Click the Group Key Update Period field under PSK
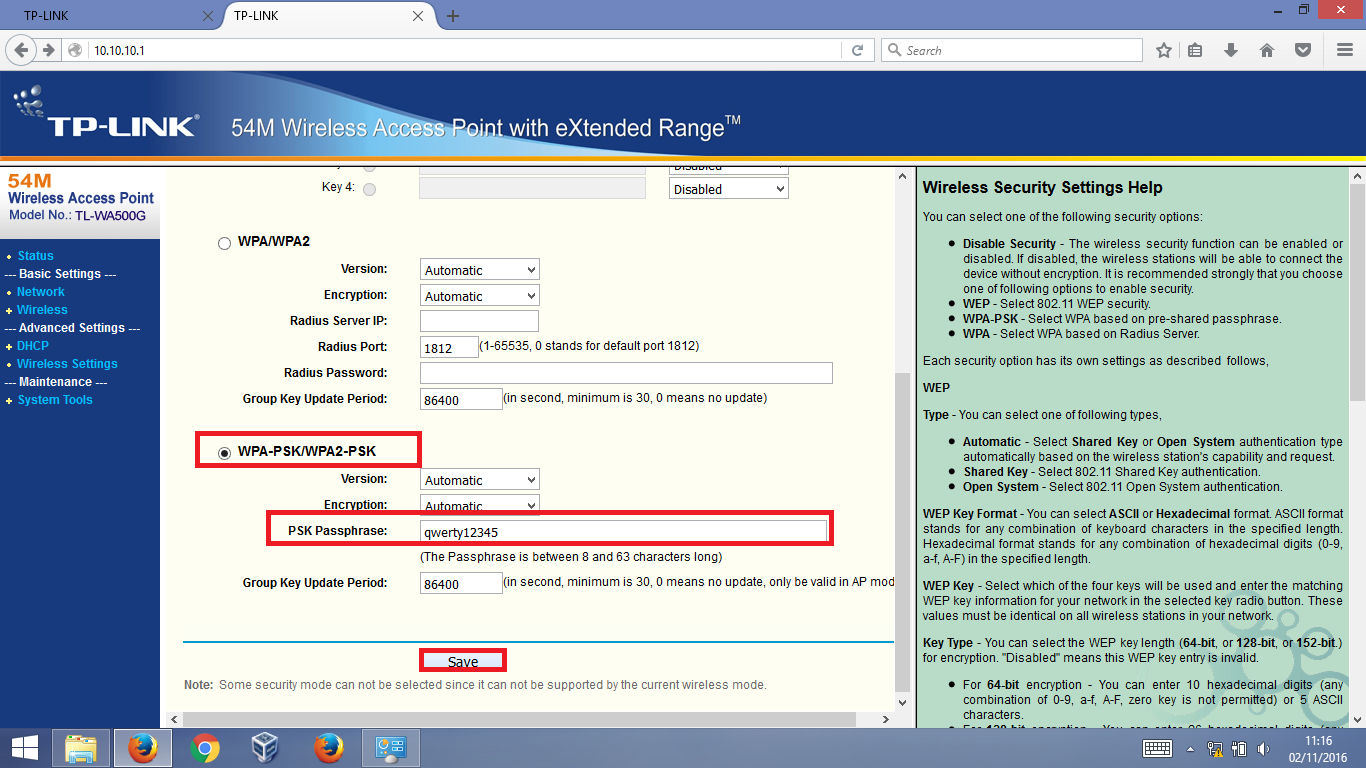Screen dimensions: 1366x768 coord(461,583)
